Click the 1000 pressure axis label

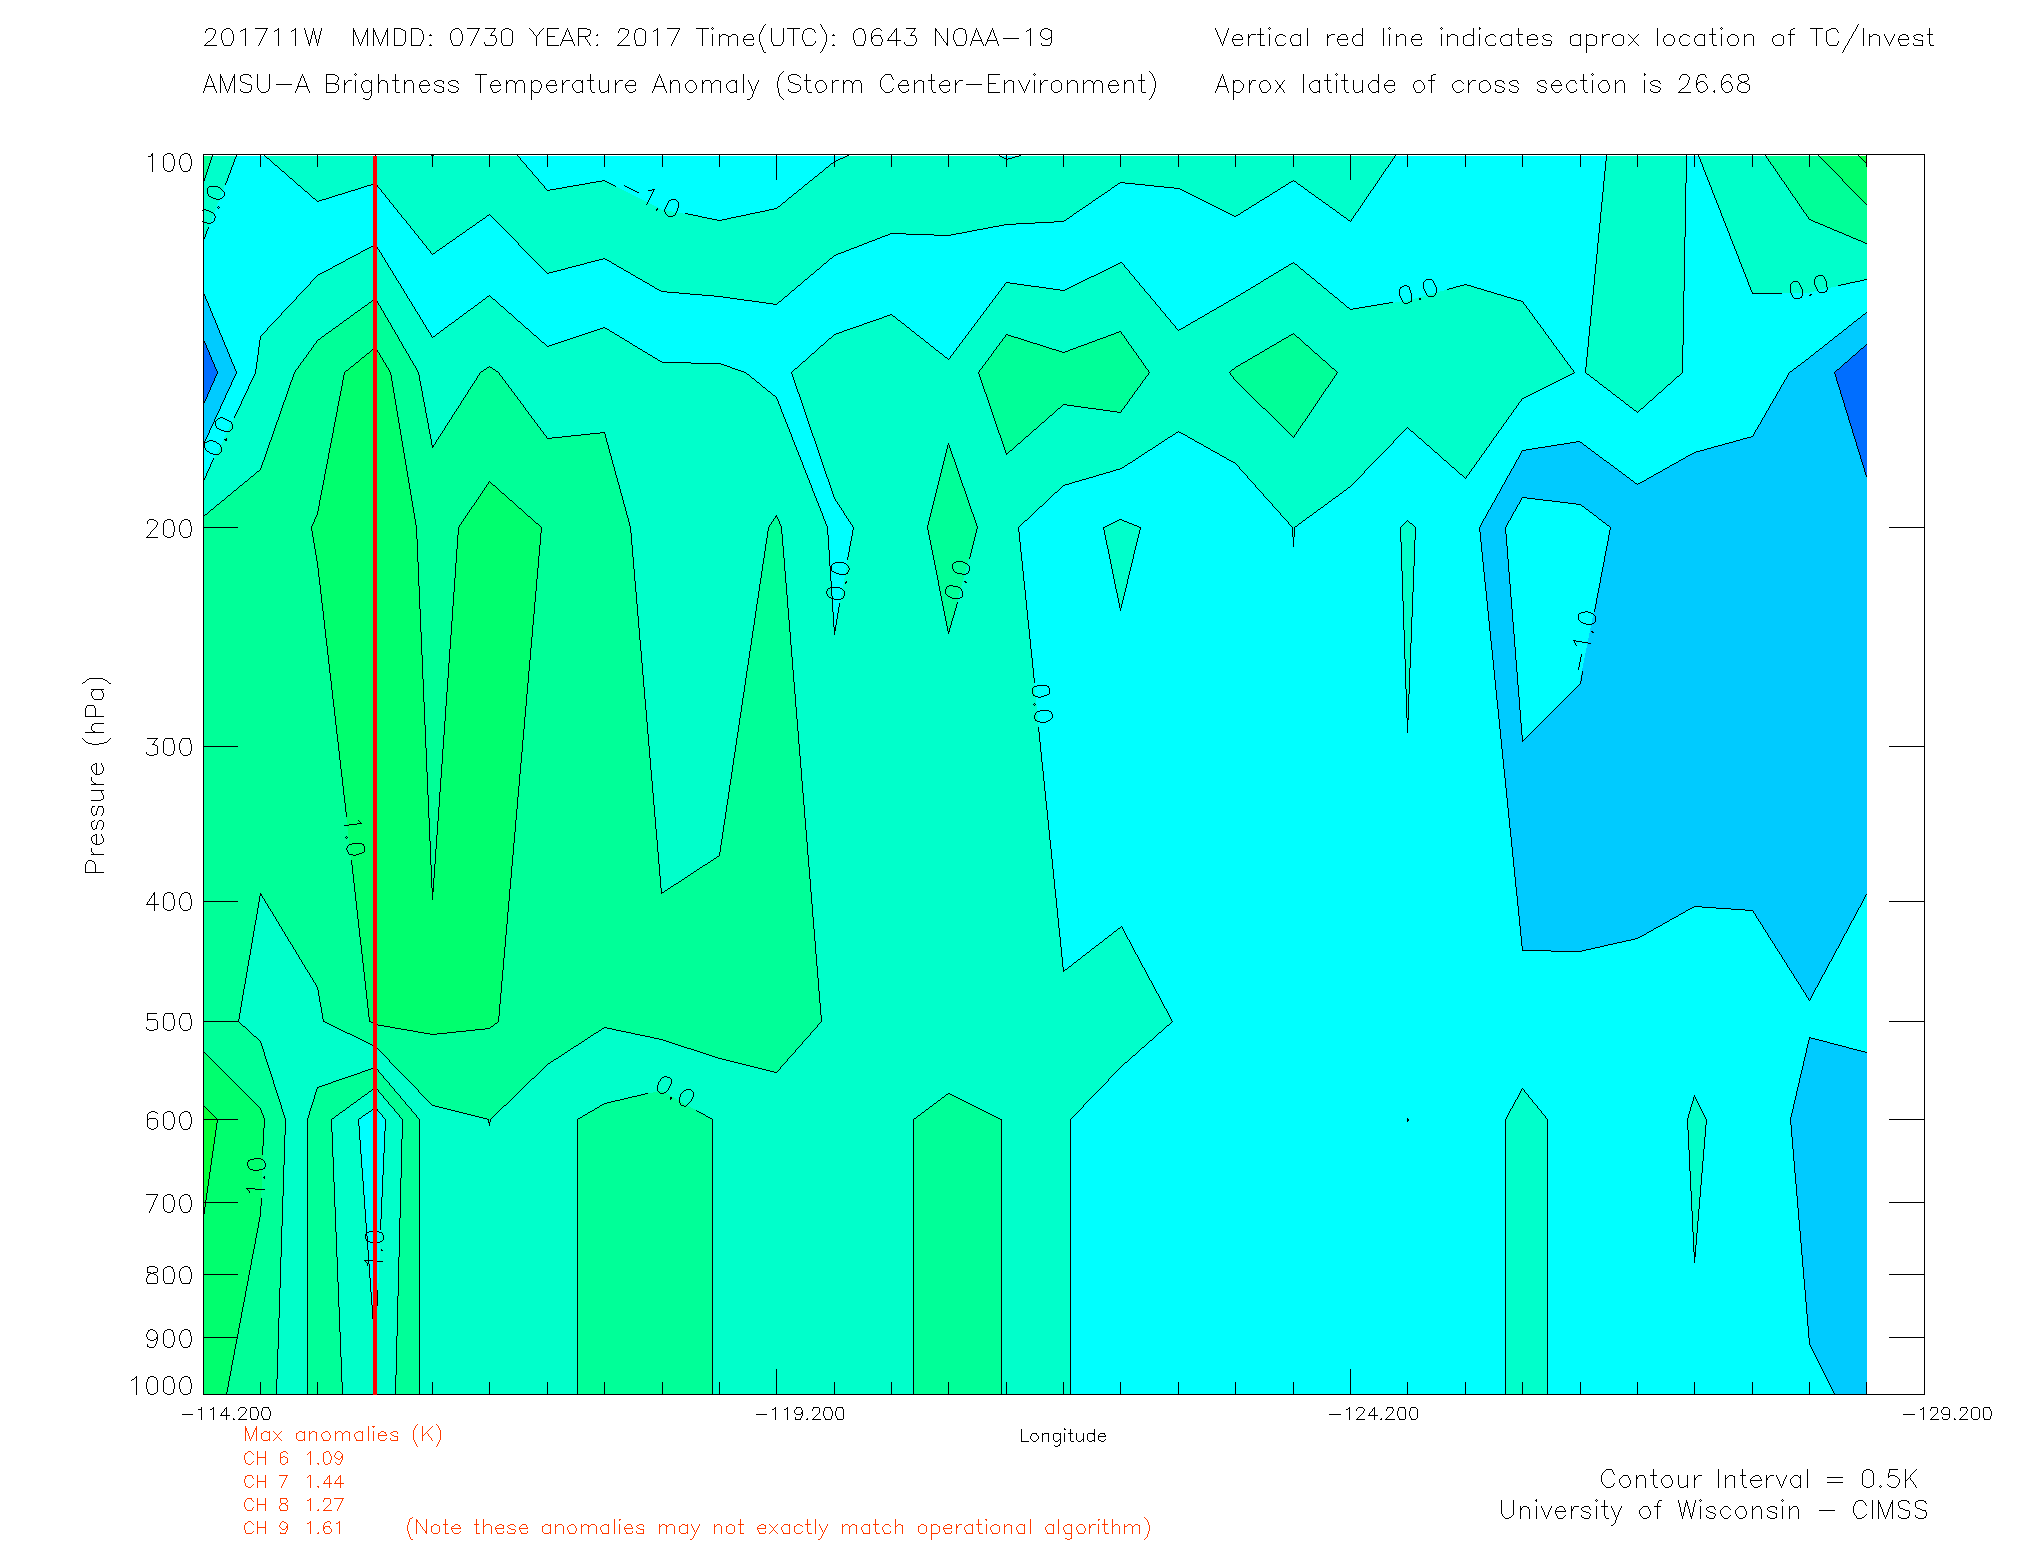pyautogui.click(x=162, y=1386)
